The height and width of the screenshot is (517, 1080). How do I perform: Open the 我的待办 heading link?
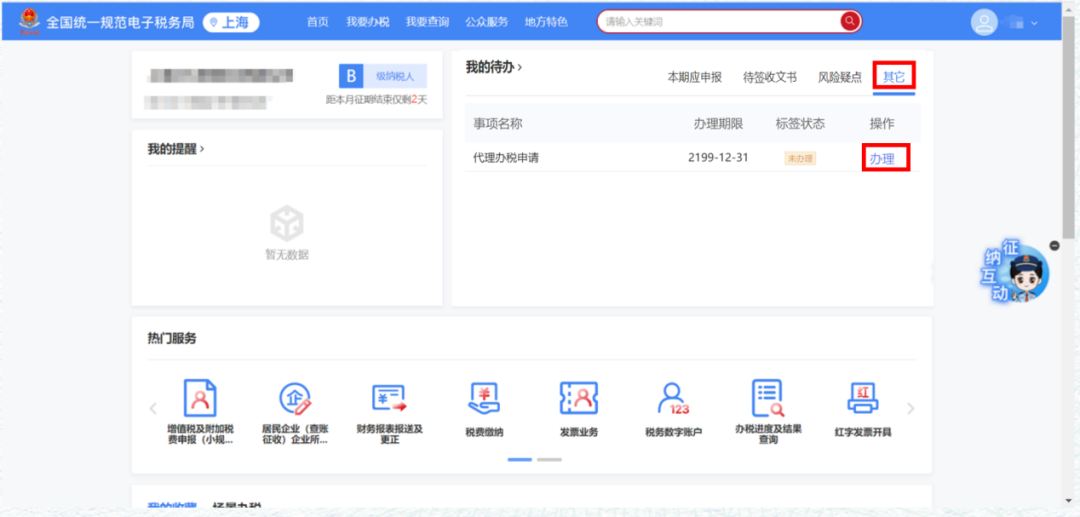click(x=494, y=67)
